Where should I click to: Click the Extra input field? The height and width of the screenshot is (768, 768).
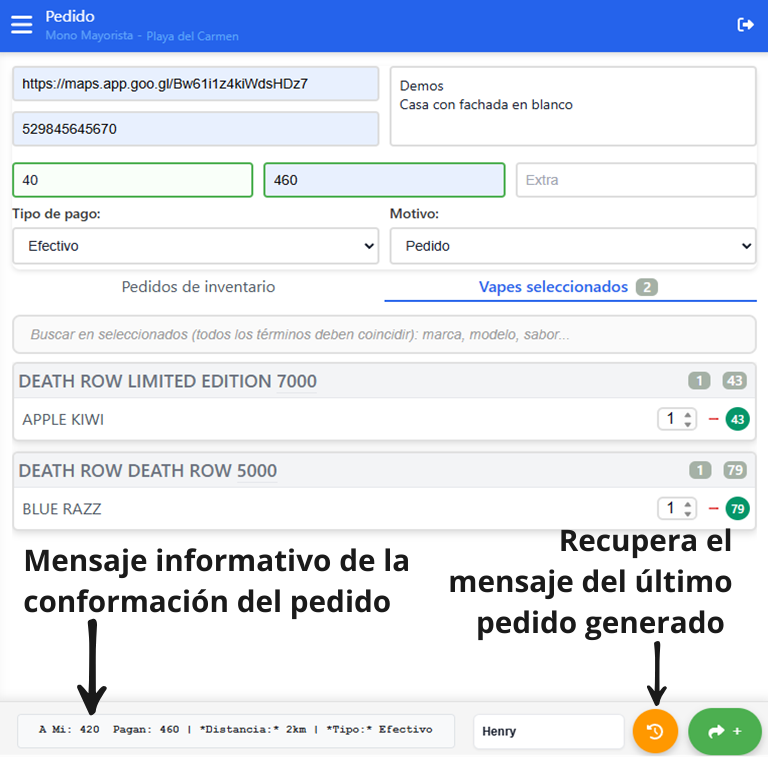pos(635,180)
